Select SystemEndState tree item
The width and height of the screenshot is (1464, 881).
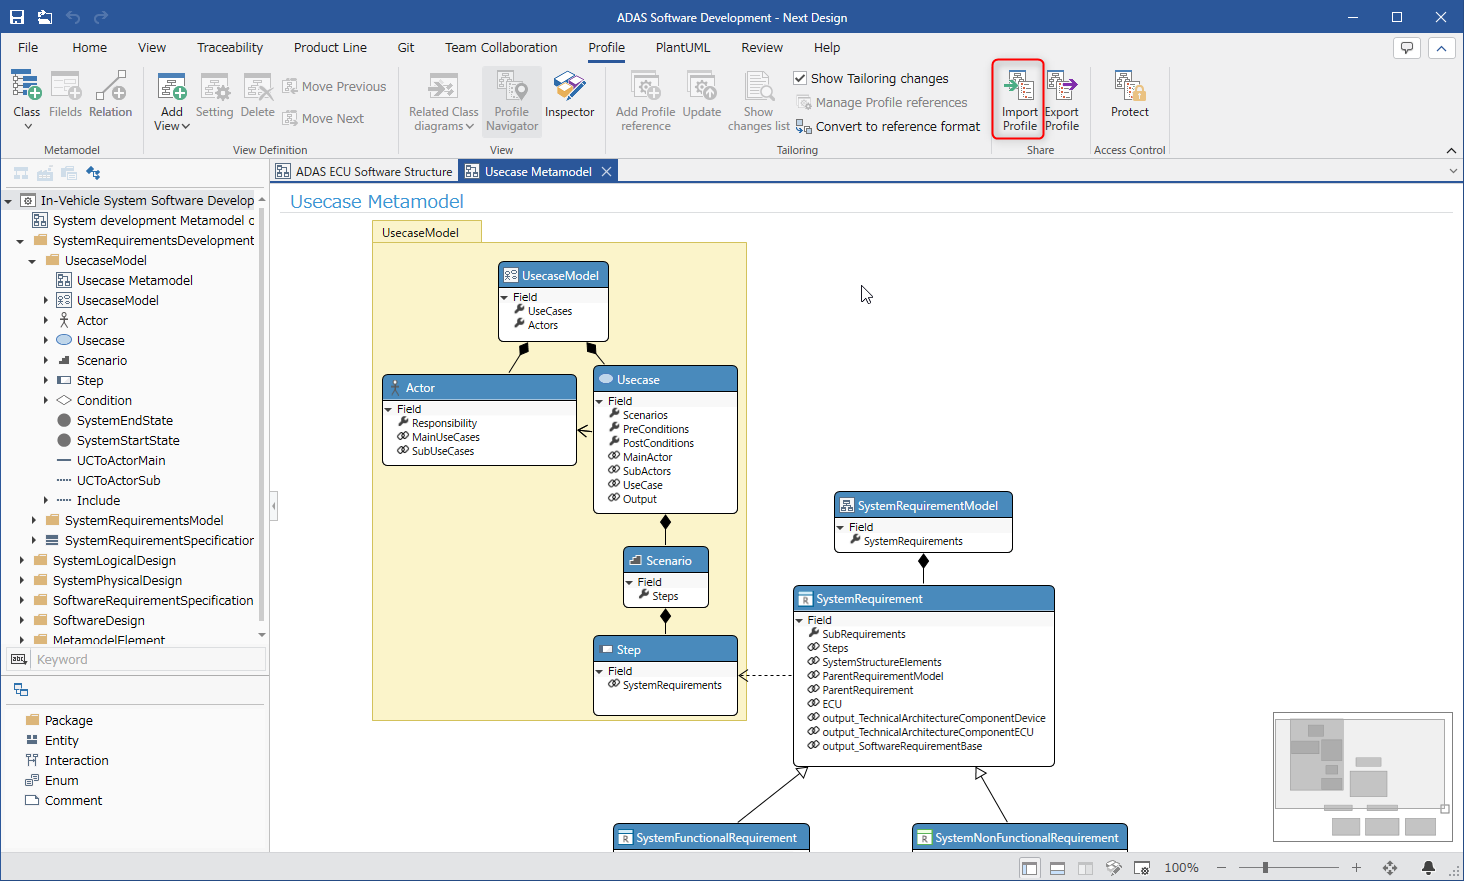point(125,421)
